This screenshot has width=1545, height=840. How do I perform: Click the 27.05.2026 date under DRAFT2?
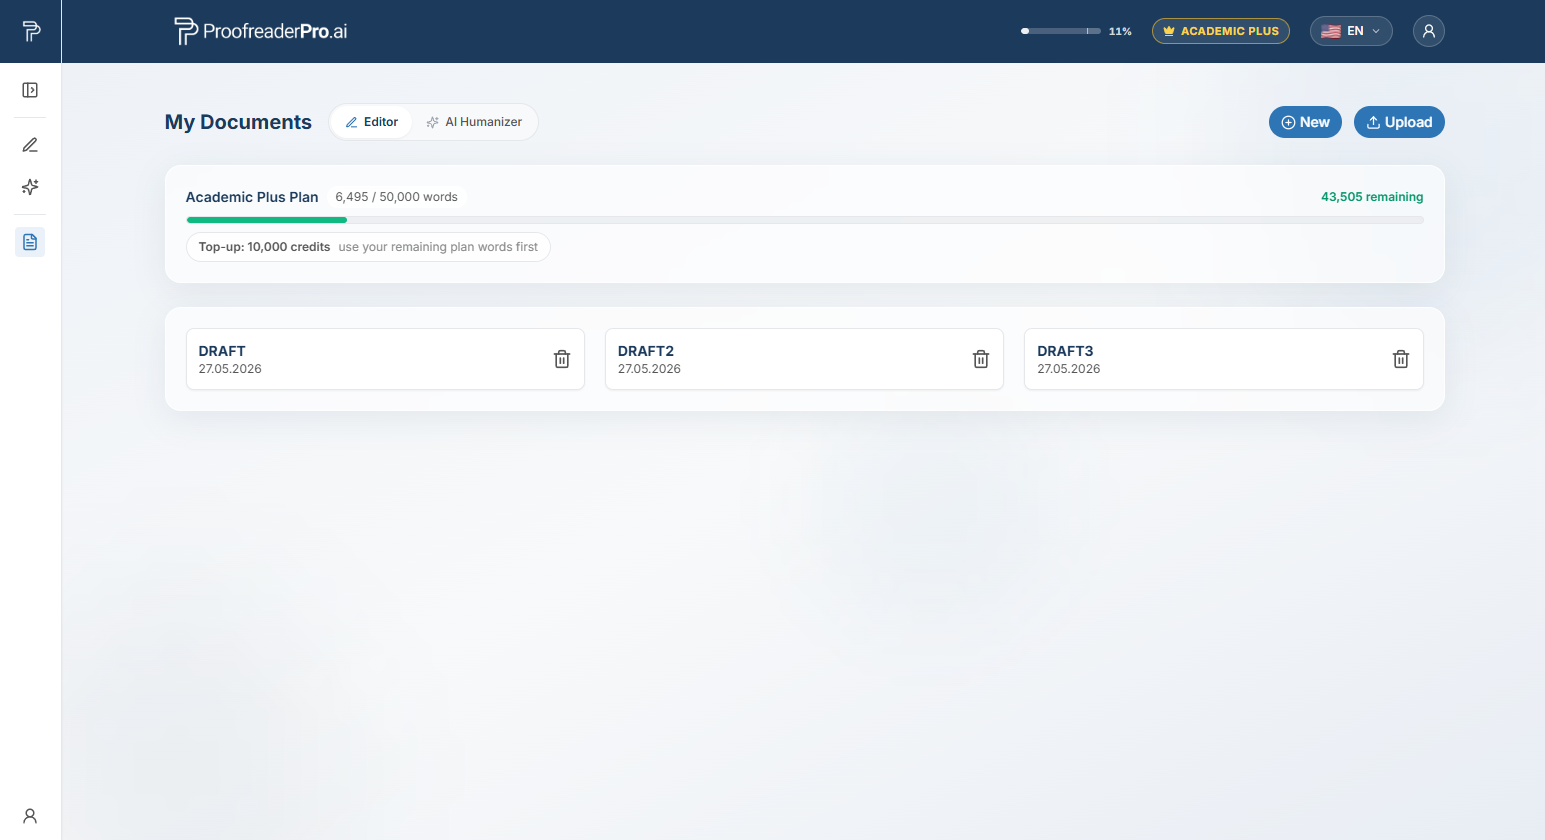click(649, 369)
